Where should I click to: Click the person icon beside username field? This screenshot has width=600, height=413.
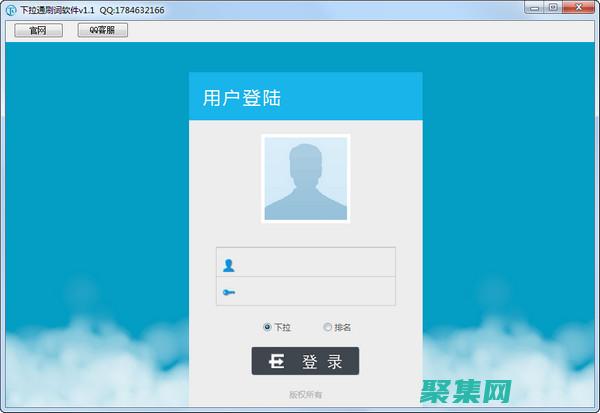tap(229, 265)
